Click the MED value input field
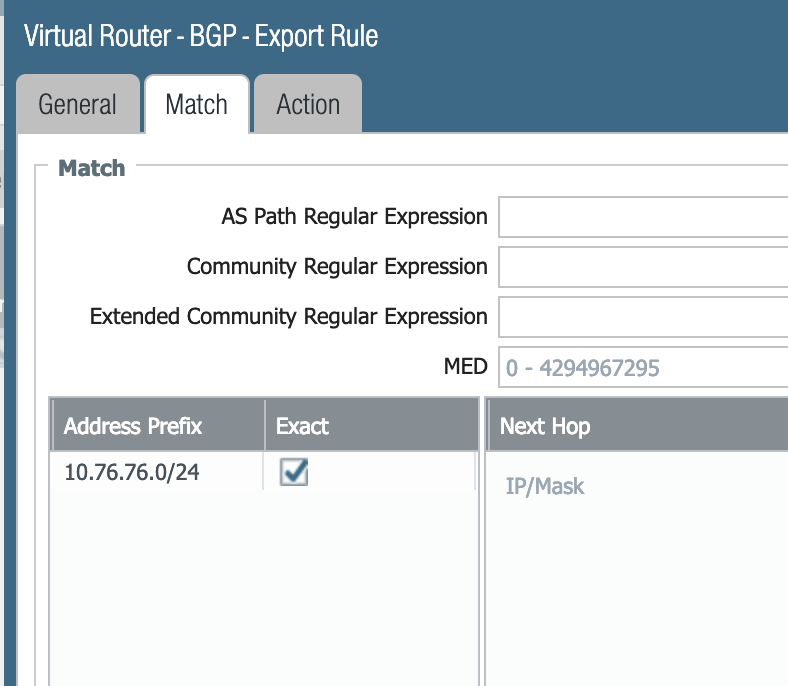This screenshot has height=686, width=788. [642, 368]
